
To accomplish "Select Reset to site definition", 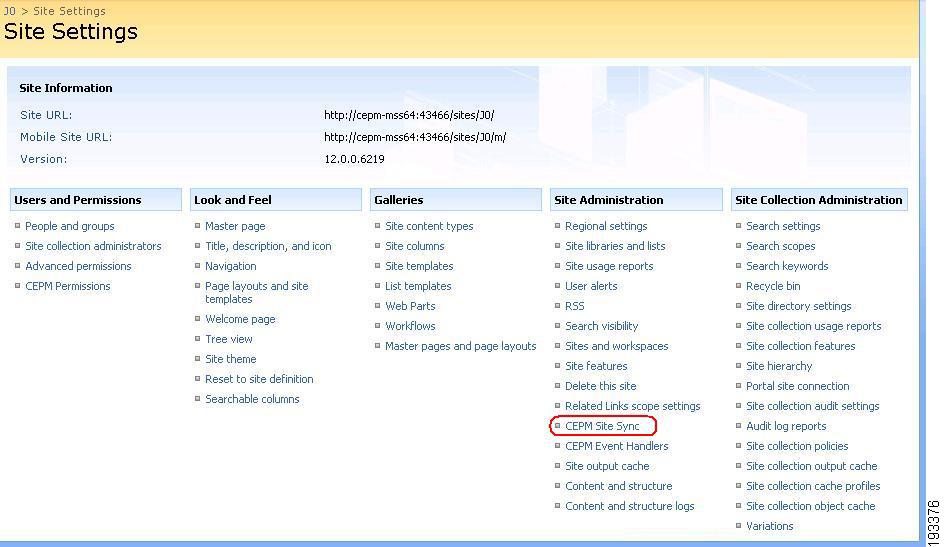I will 259,379.
